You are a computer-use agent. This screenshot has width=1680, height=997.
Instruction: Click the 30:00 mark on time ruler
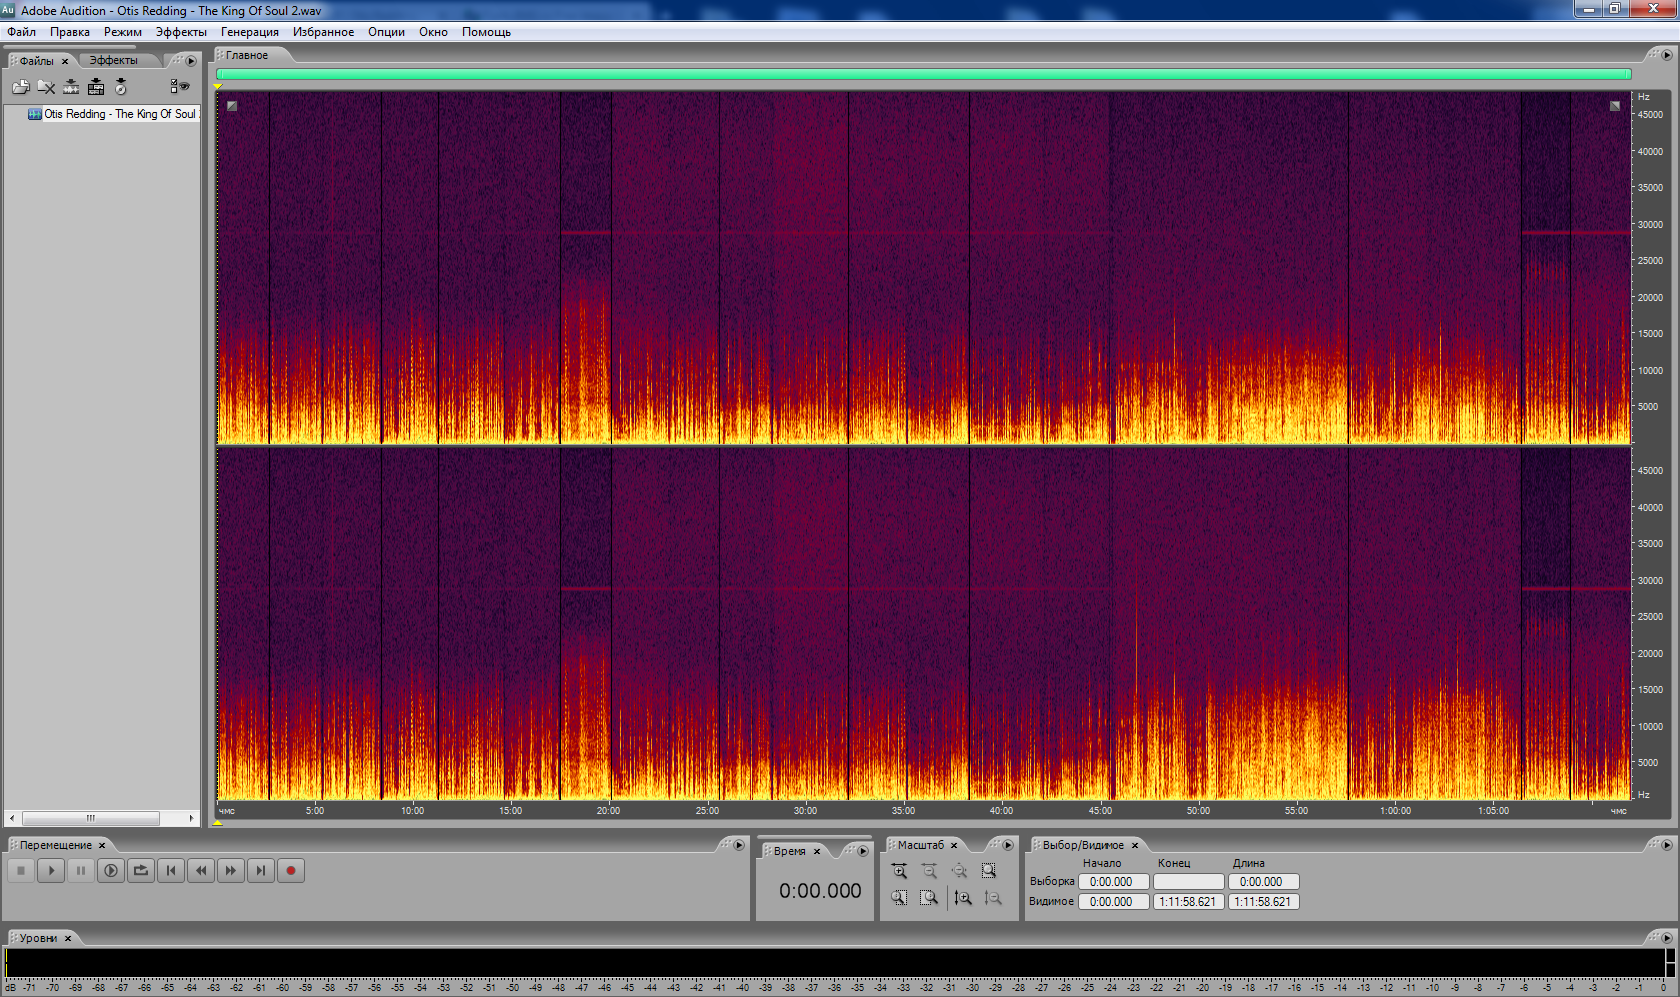click(805, 810)
